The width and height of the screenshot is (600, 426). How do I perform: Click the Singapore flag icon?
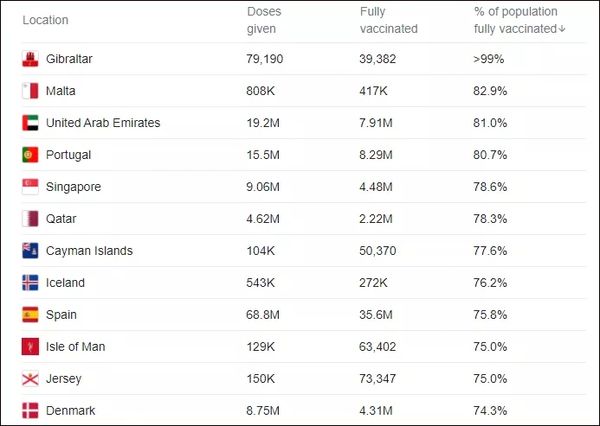(x=30, y=187)
